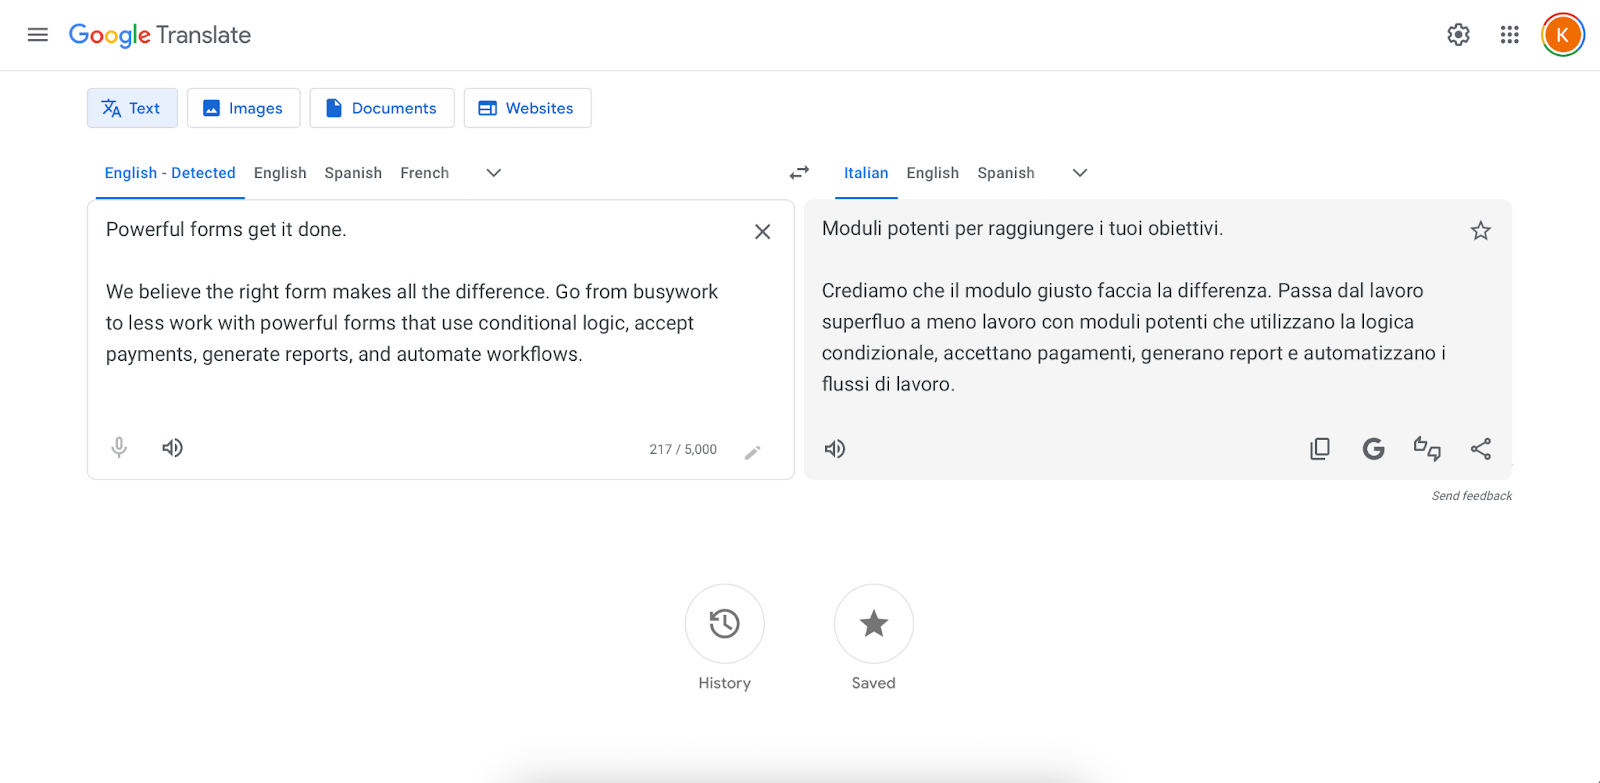Clear the source text

pos(762,232)
